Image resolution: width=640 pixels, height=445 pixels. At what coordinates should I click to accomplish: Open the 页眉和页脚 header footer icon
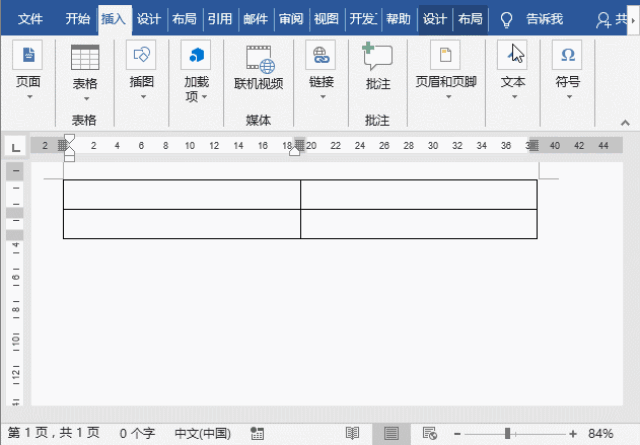[x=445, y=55]
